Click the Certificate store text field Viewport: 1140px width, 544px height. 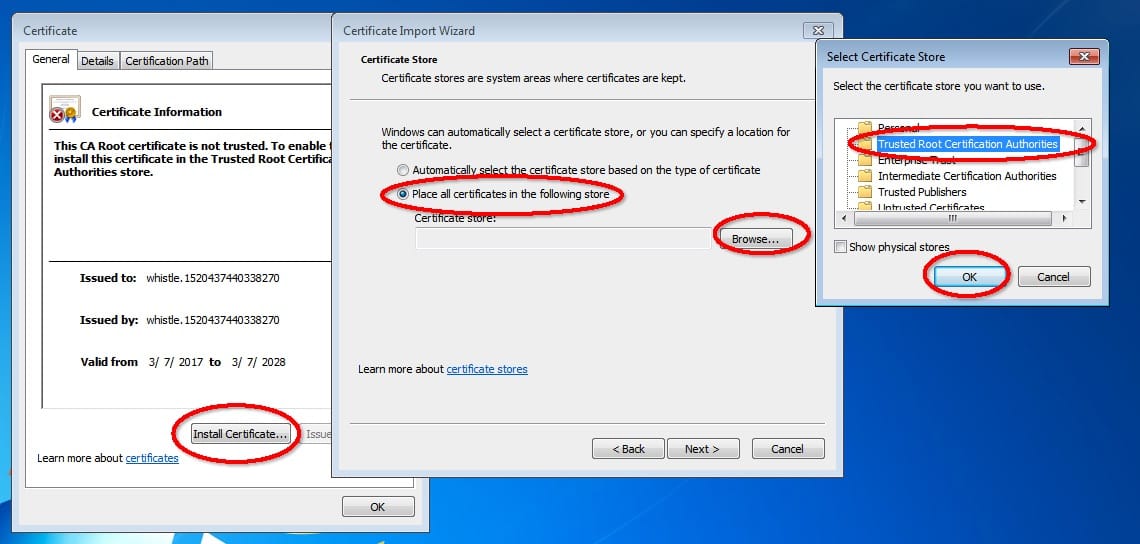pyautogui.click(x=563, y=238)
